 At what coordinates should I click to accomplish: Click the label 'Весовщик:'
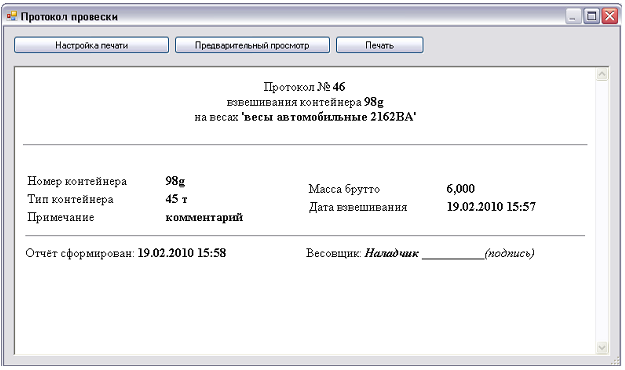click(x=334, y=253)
